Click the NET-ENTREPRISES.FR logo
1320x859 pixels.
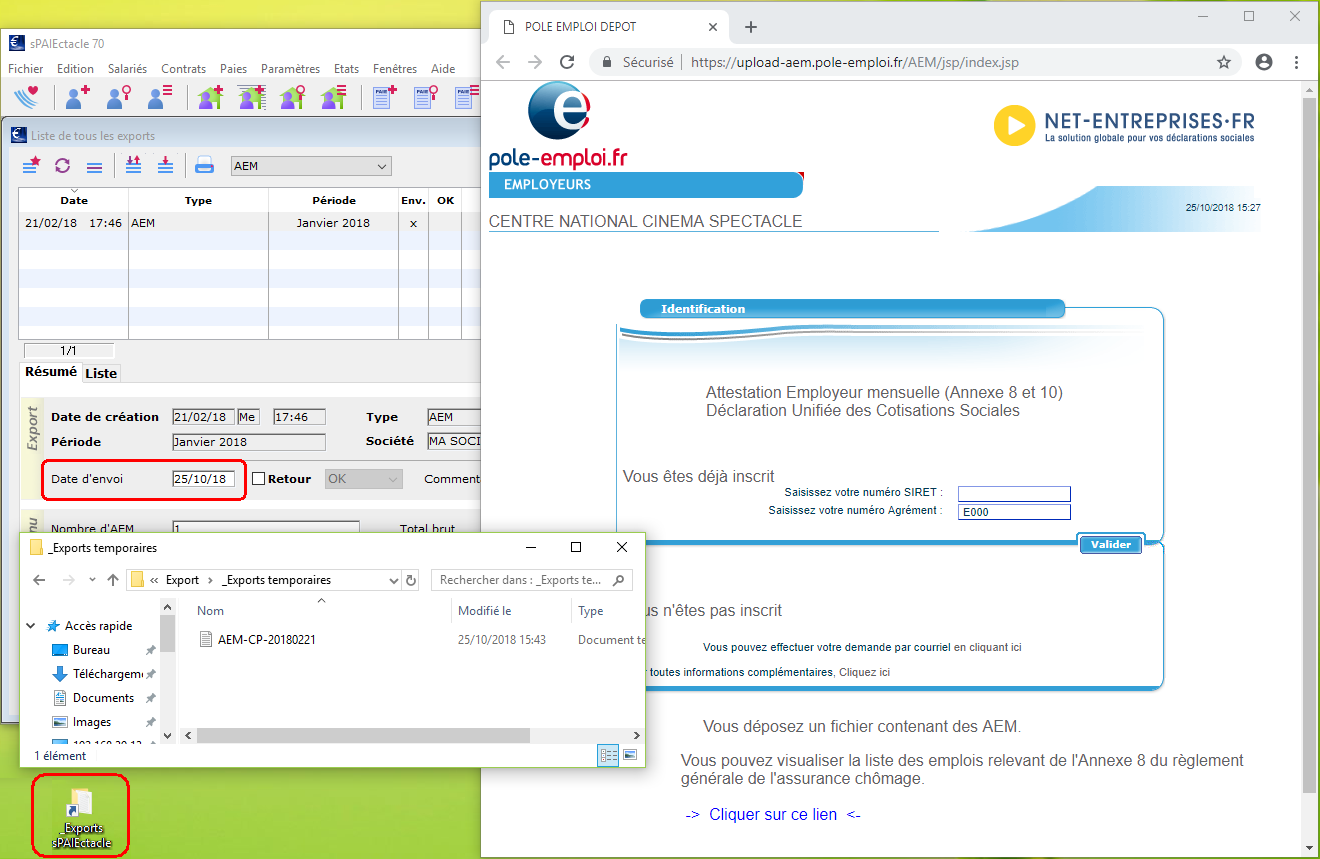click(x=1123, y=126)
